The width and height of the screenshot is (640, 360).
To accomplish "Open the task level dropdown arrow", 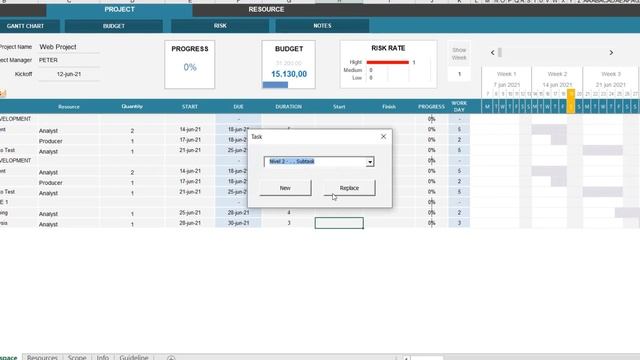I will pos(370,162).
